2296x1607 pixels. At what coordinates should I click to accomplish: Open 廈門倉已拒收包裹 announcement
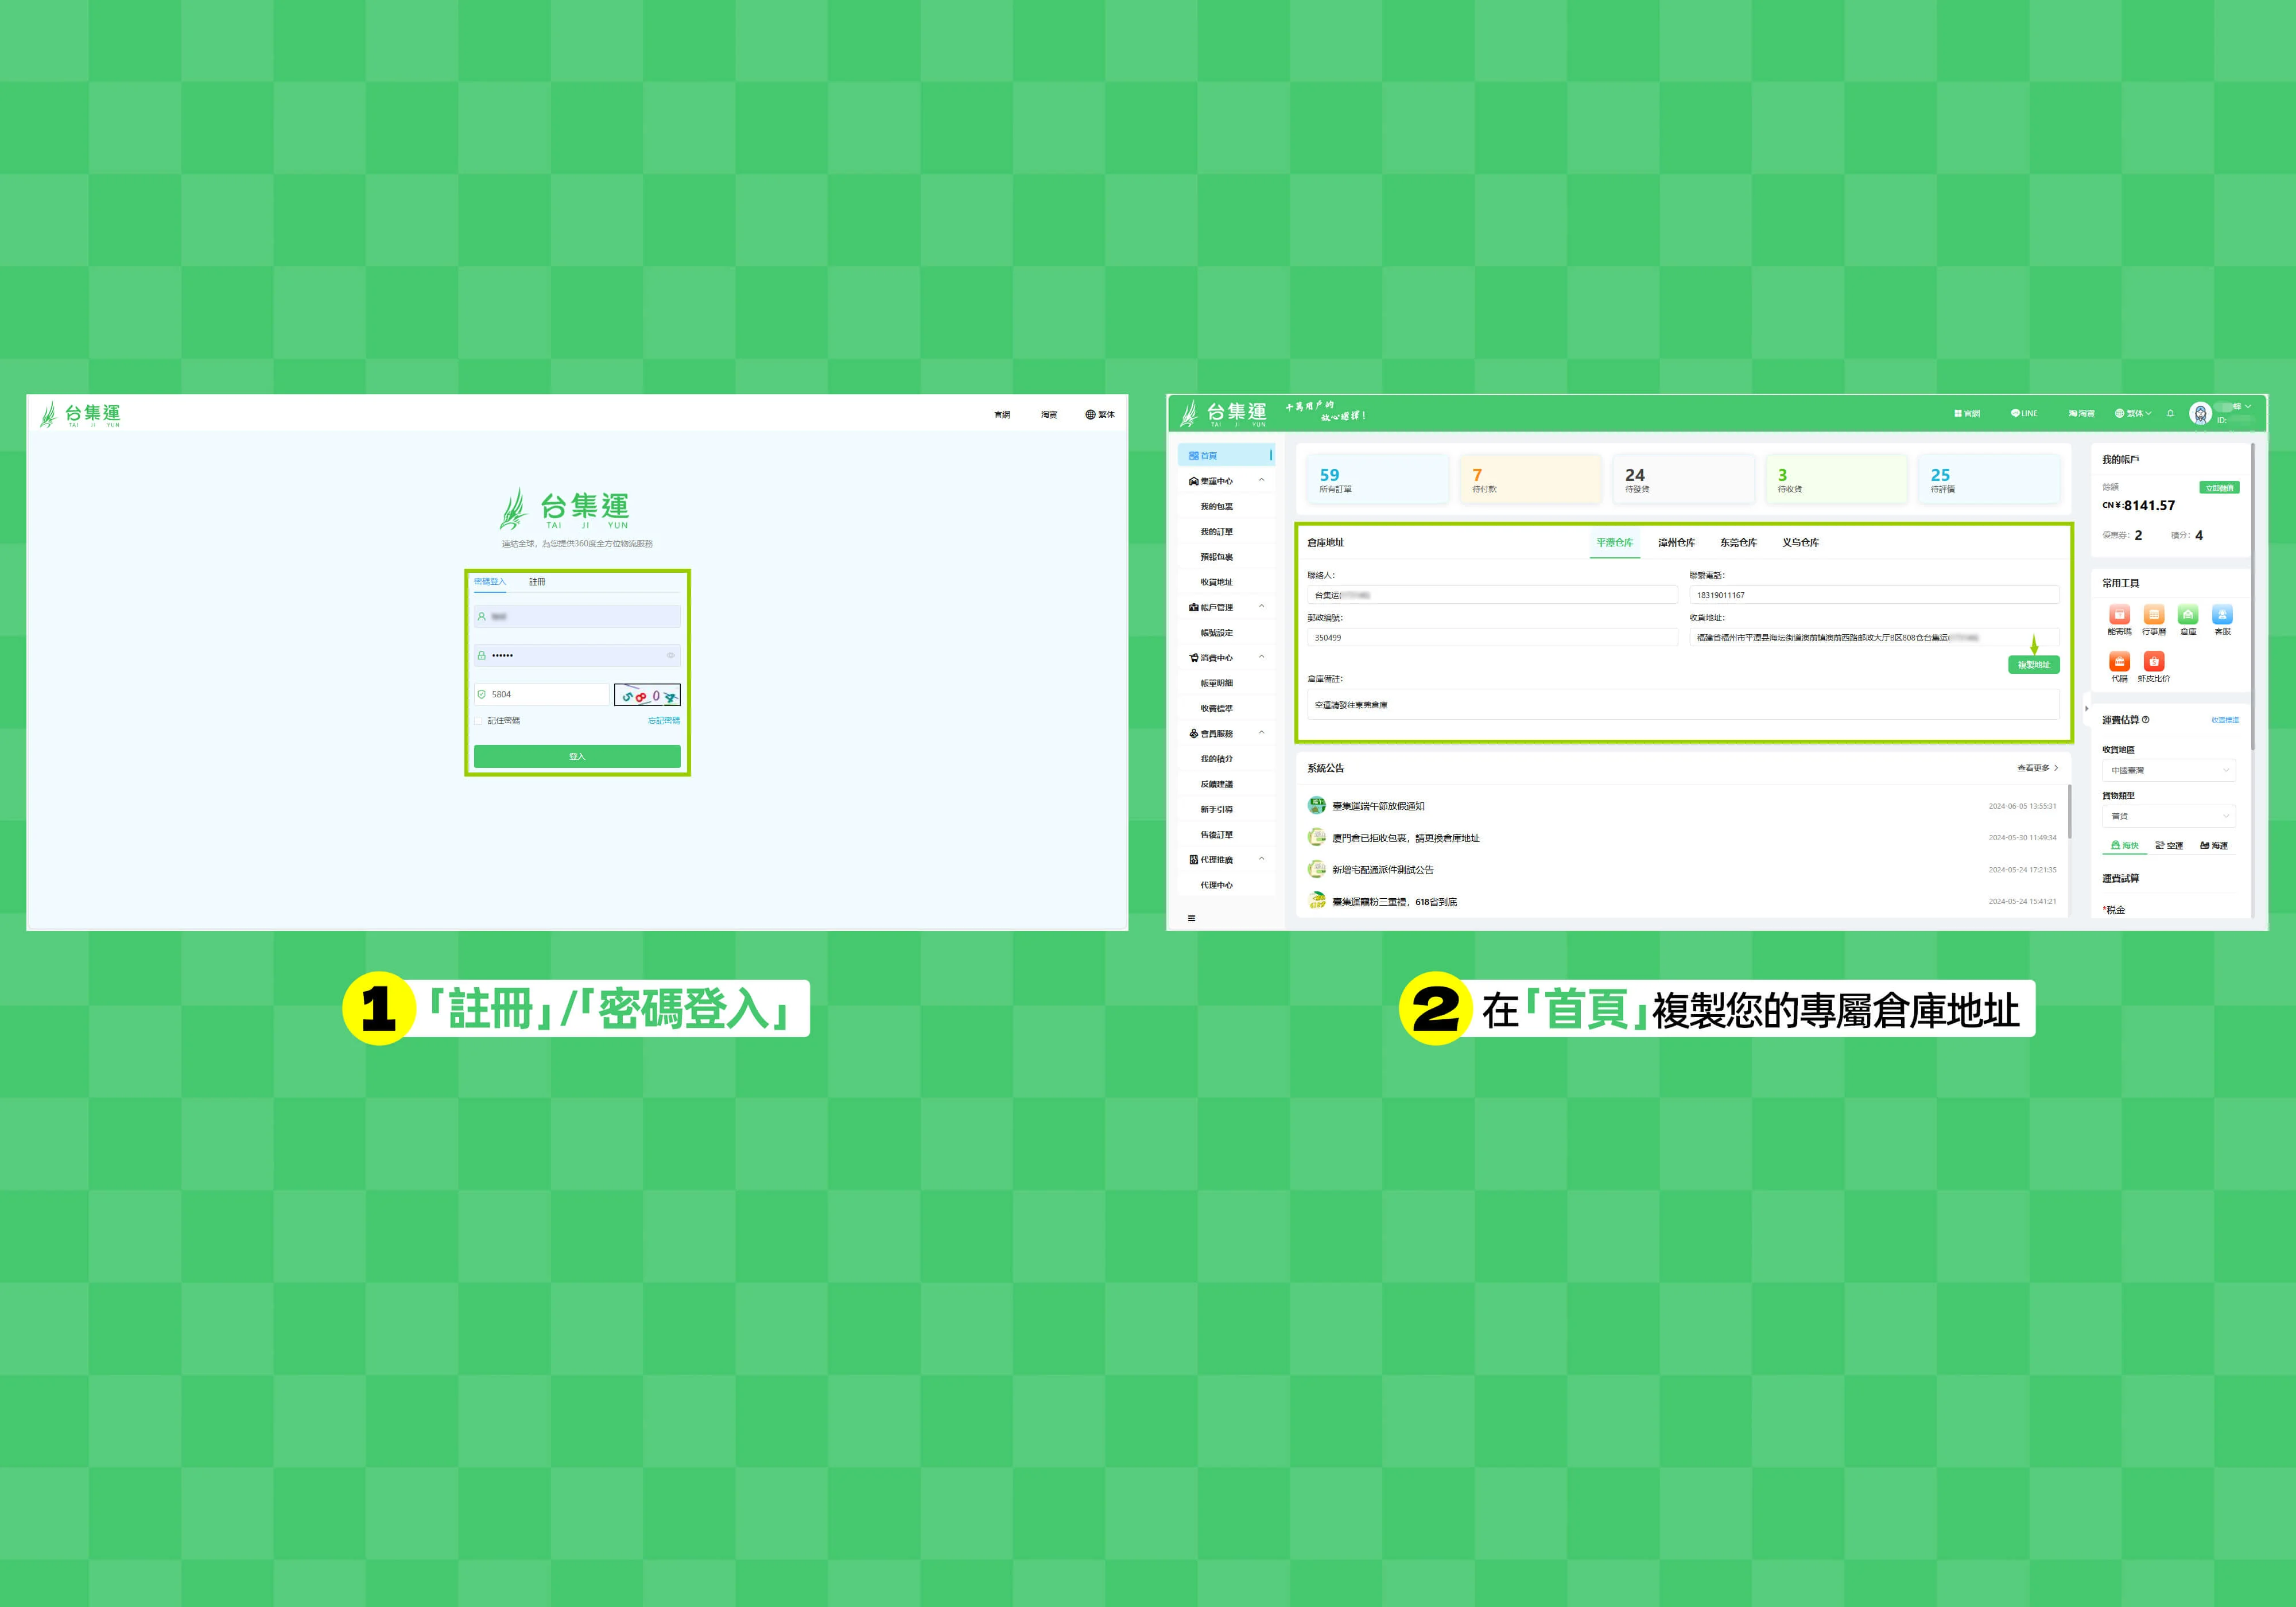point(1405,838)
